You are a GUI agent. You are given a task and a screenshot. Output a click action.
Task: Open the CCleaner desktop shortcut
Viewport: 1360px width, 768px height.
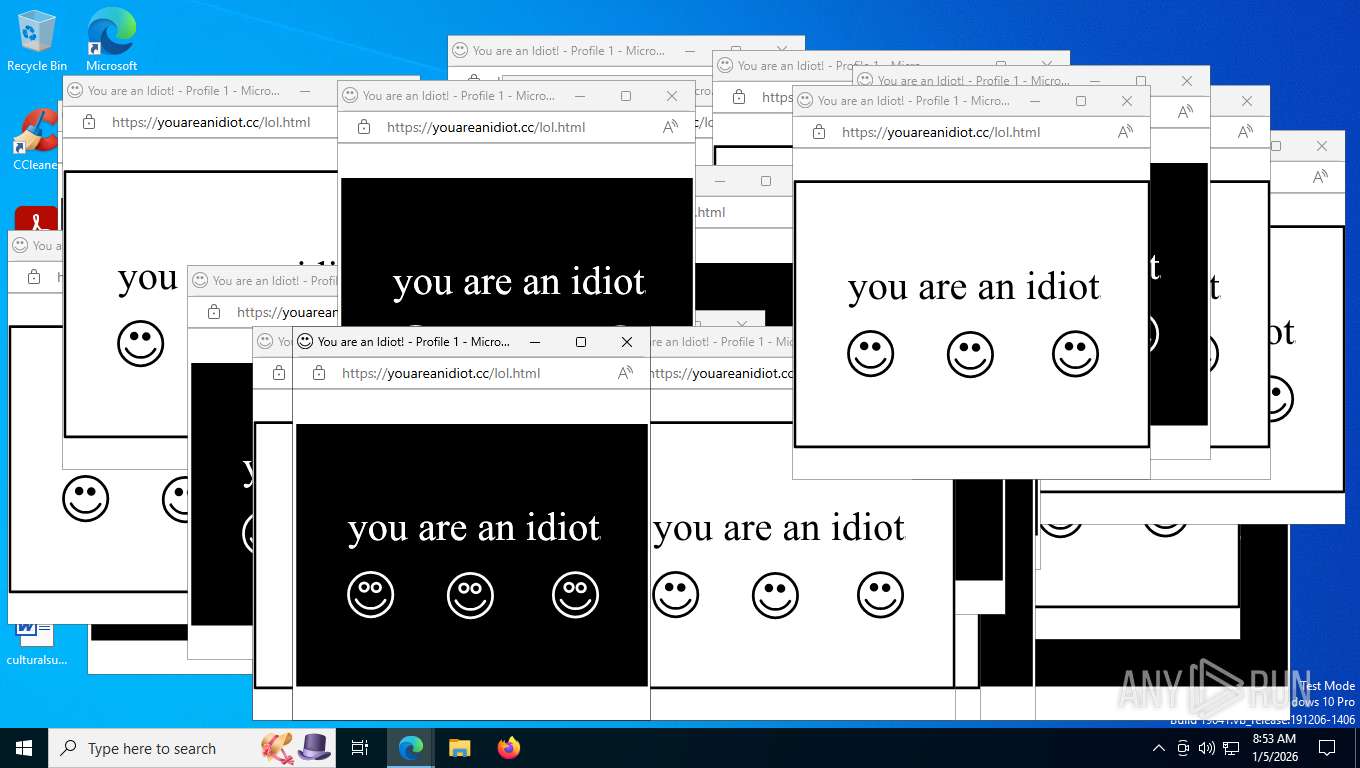[x=36, y=139]
